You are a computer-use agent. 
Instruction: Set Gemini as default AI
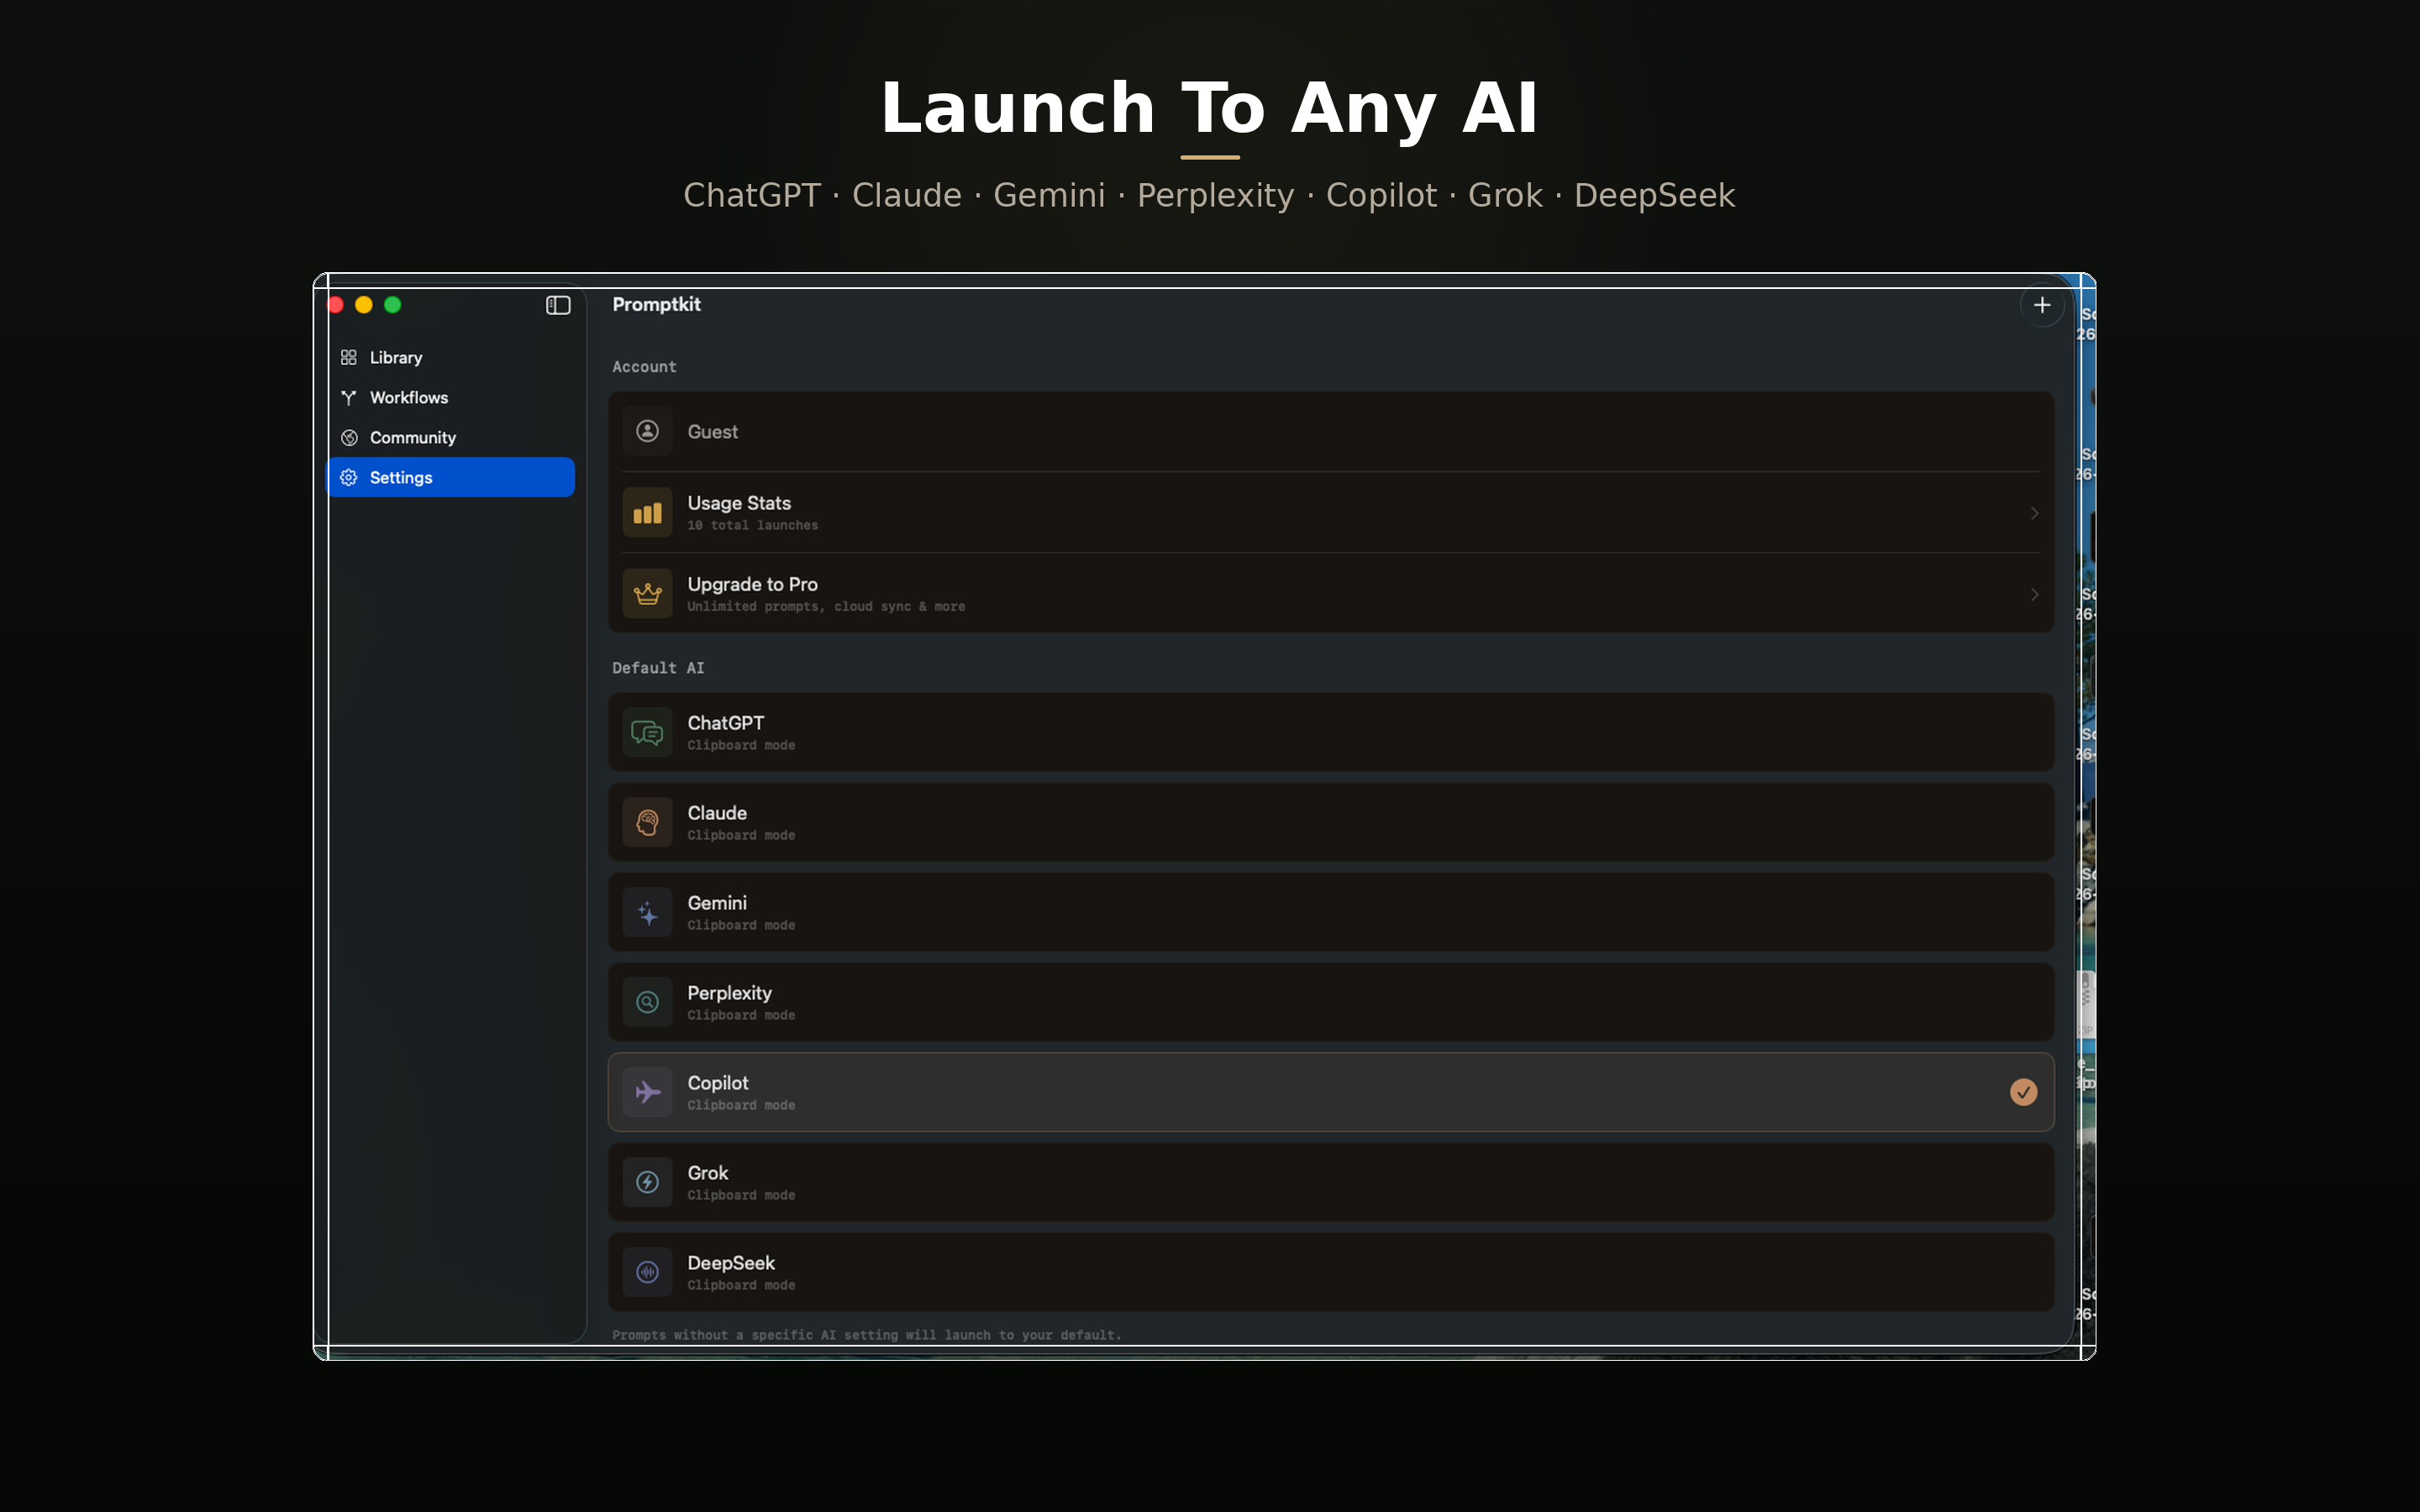(x=1330, y=912)
